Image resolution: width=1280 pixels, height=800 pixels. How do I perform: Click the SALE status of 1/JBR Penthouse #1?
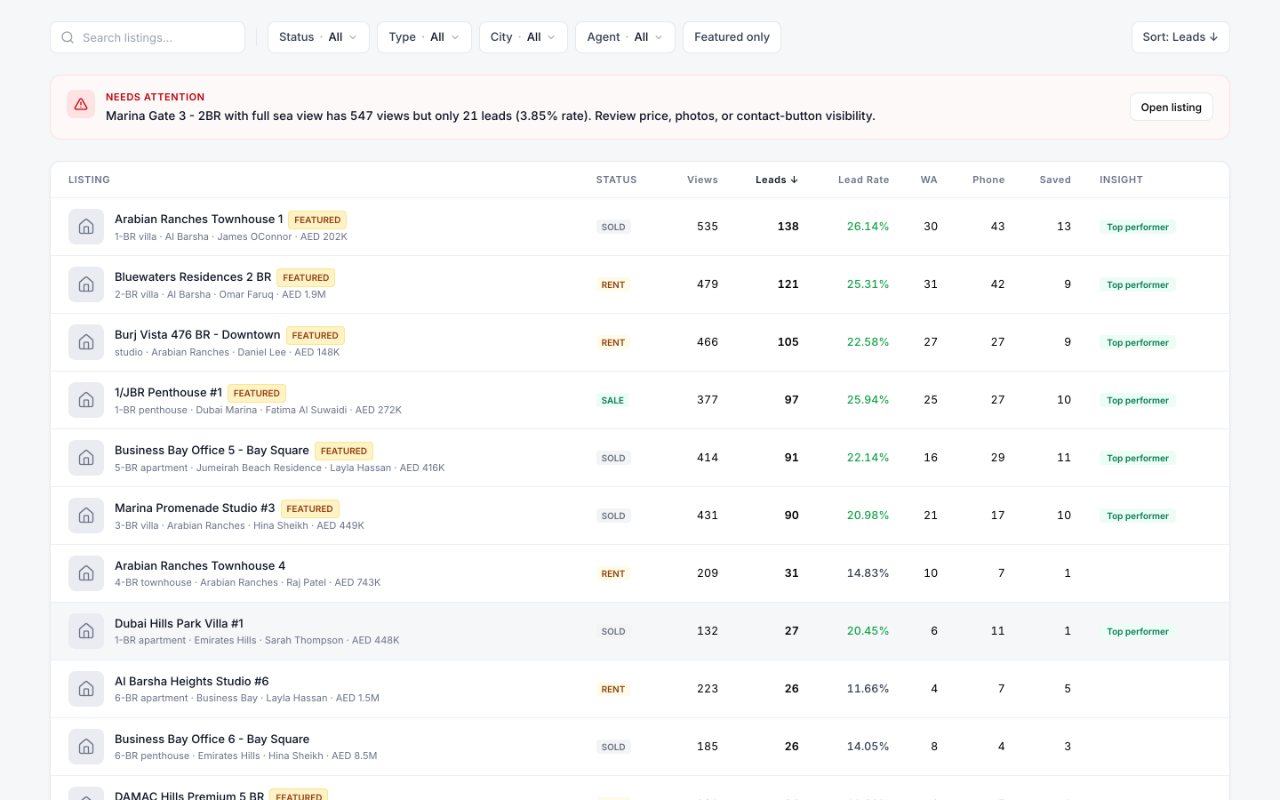pos(612,400)
